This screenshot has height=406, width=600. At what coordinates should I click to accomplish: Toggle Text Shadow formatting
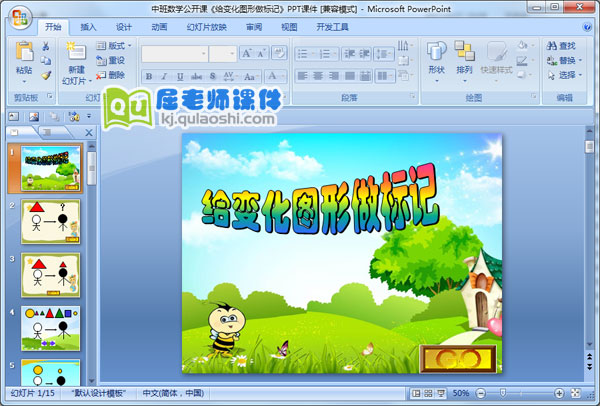tap(213, 76)
